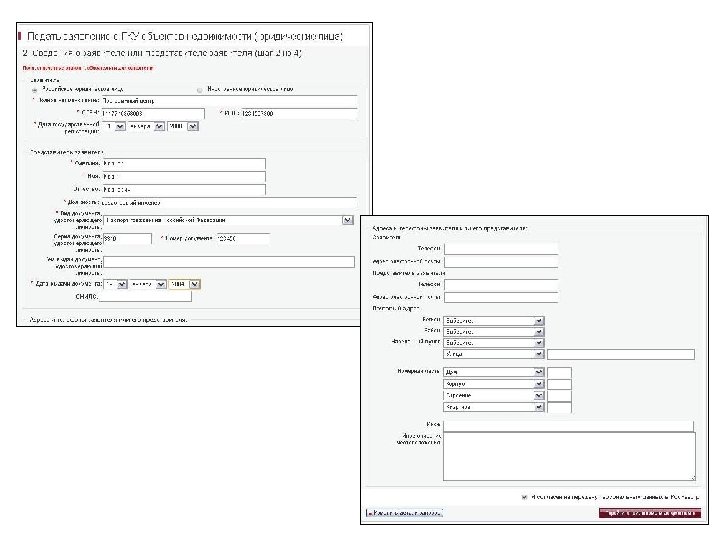Open the Регион dropdown in postal address

coord(494,321)
